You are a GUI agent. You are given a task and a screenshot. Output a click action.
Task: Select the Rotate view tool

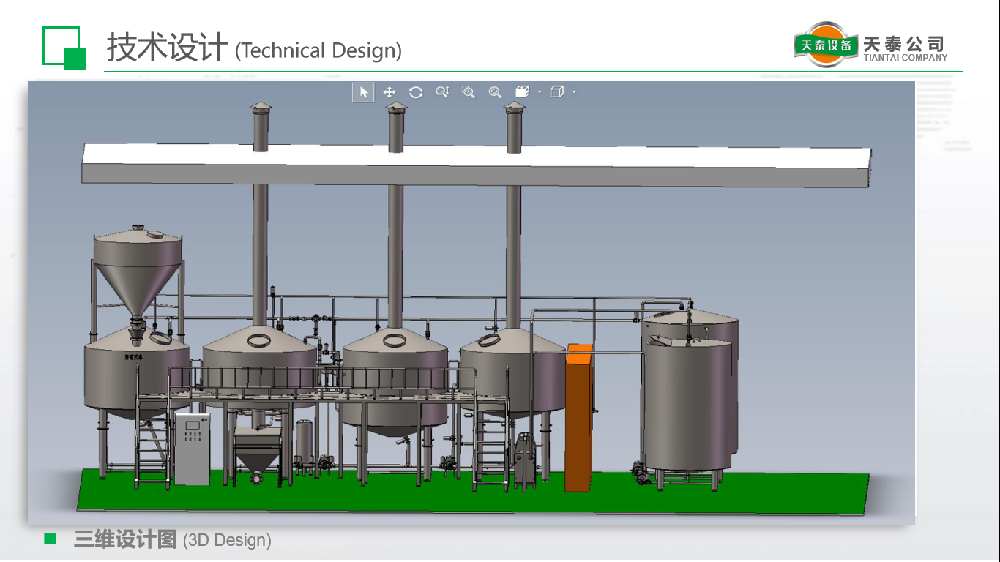click(x=416, y=92)
